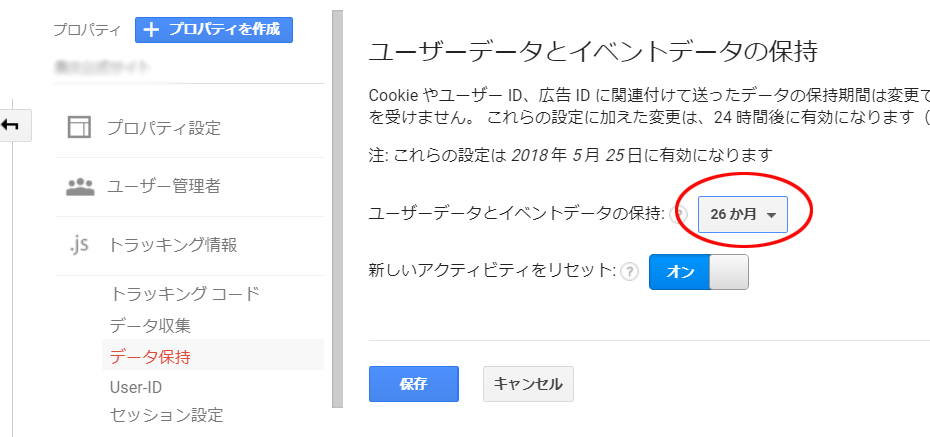Click the plus icon in create property button
Viewport: 930px width, 437px height.
pos(152,30)
